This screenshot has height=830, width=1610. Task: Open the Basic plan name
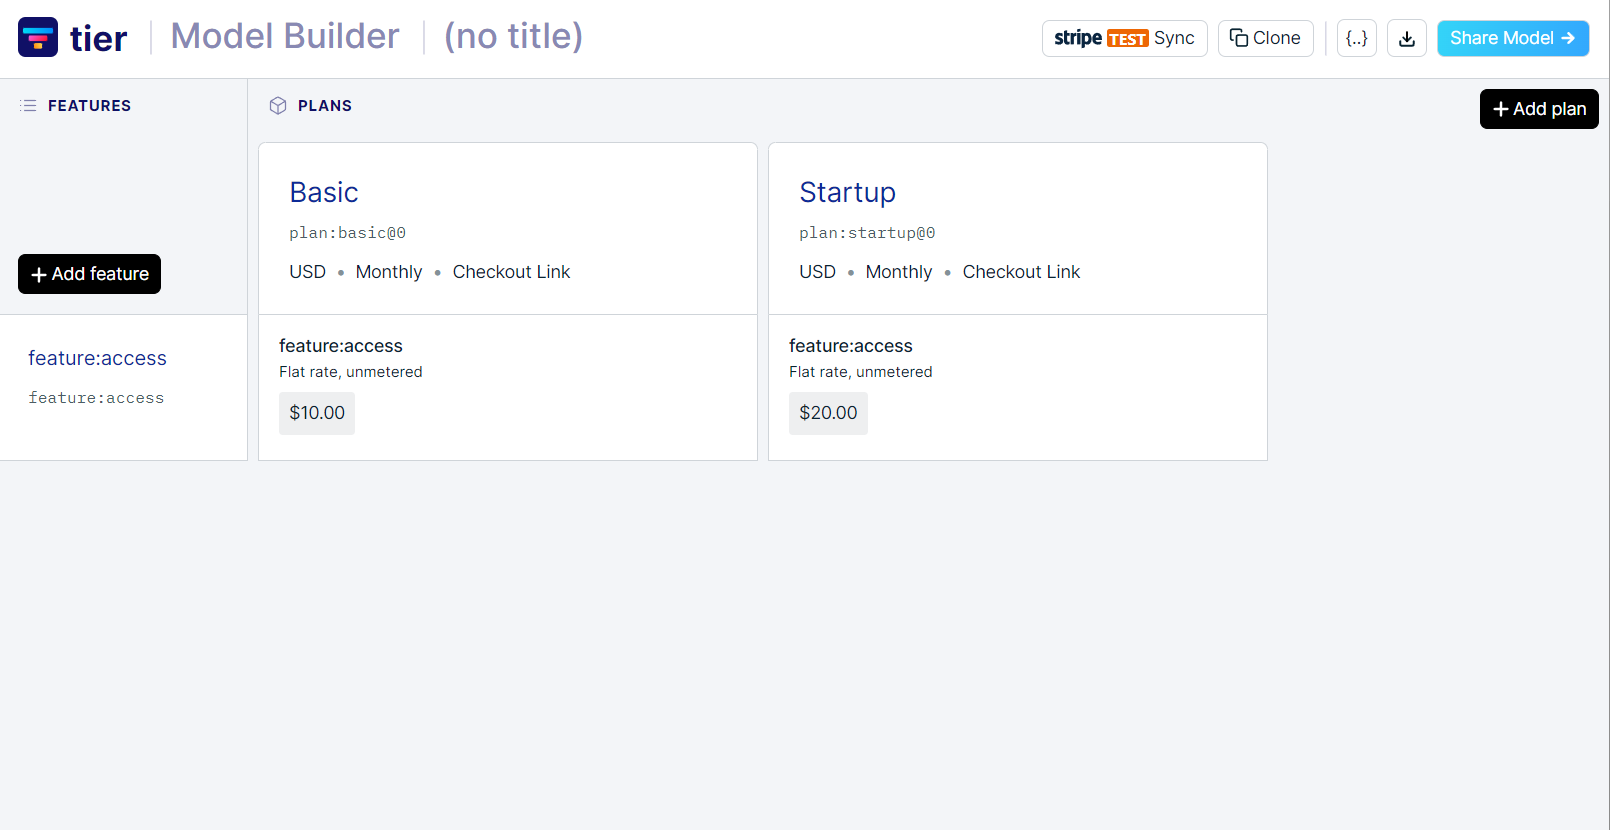click(x=324, y=192)
